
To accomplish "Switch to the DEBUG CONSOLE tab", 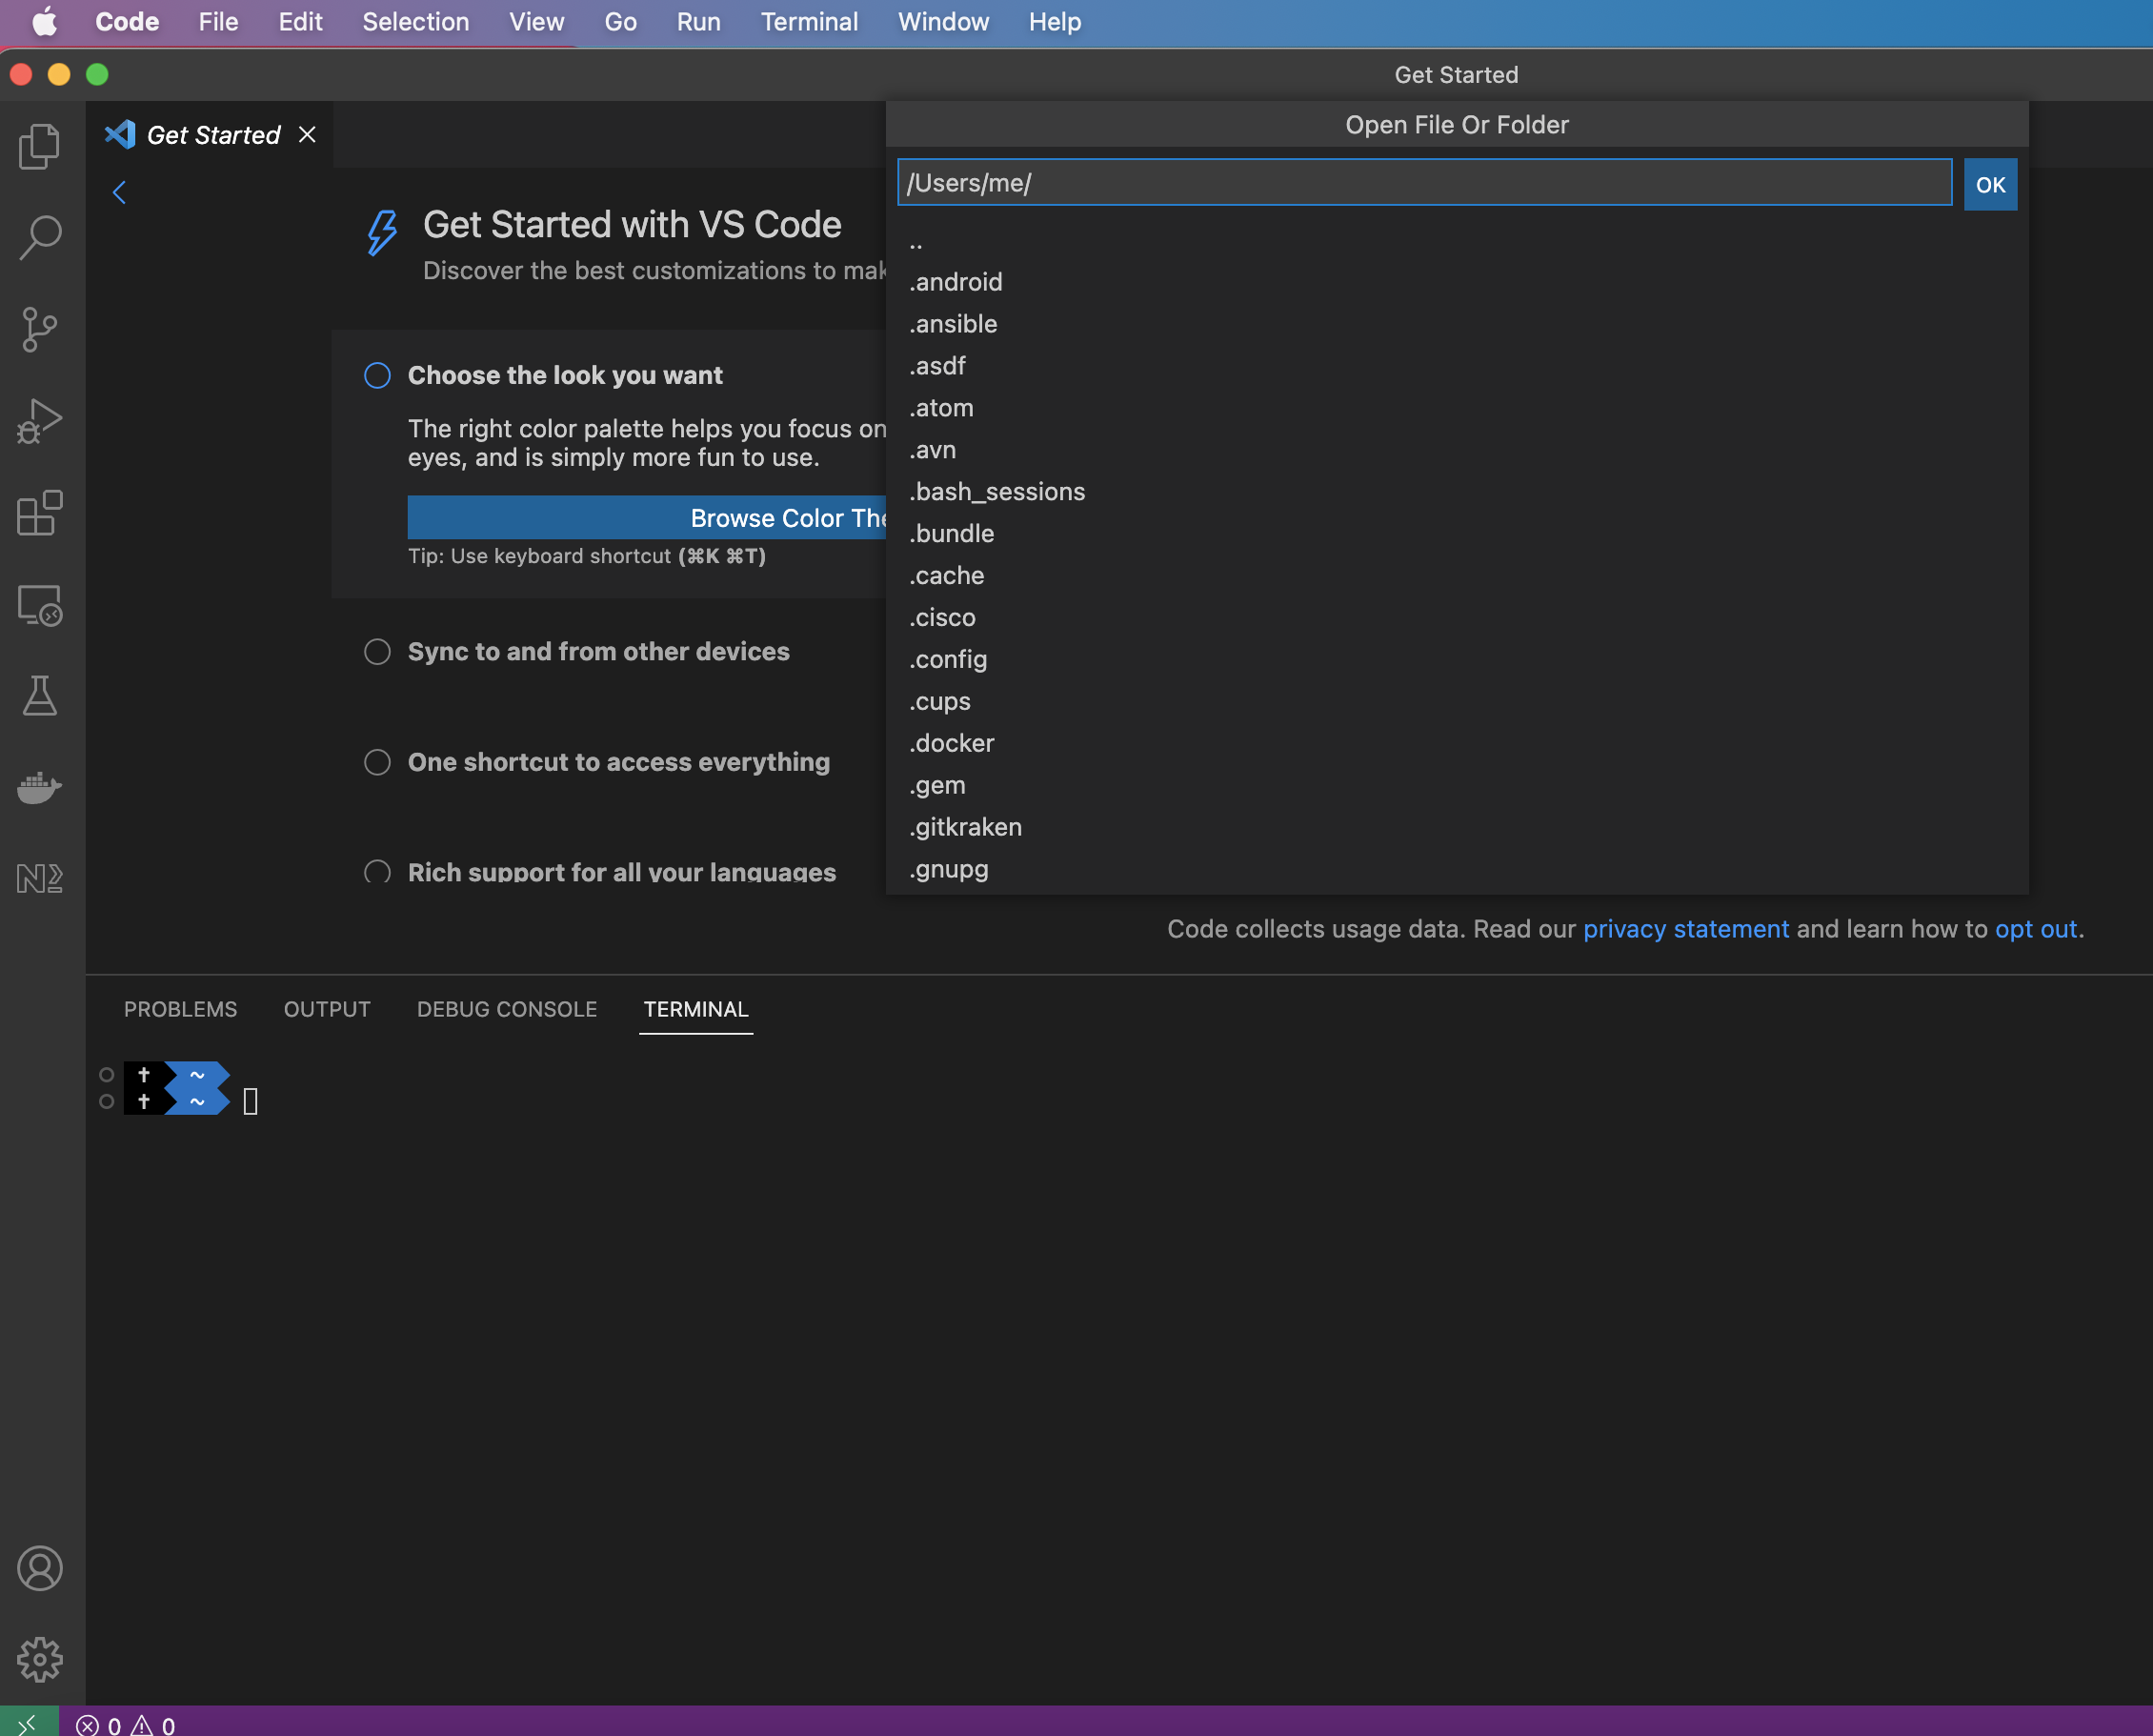I will point(506,1009).
